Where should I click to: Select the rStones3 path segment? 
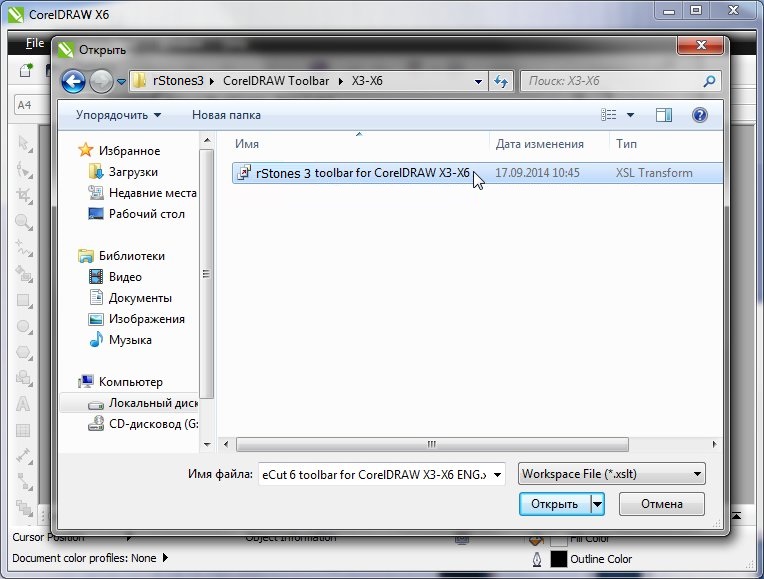178,81
